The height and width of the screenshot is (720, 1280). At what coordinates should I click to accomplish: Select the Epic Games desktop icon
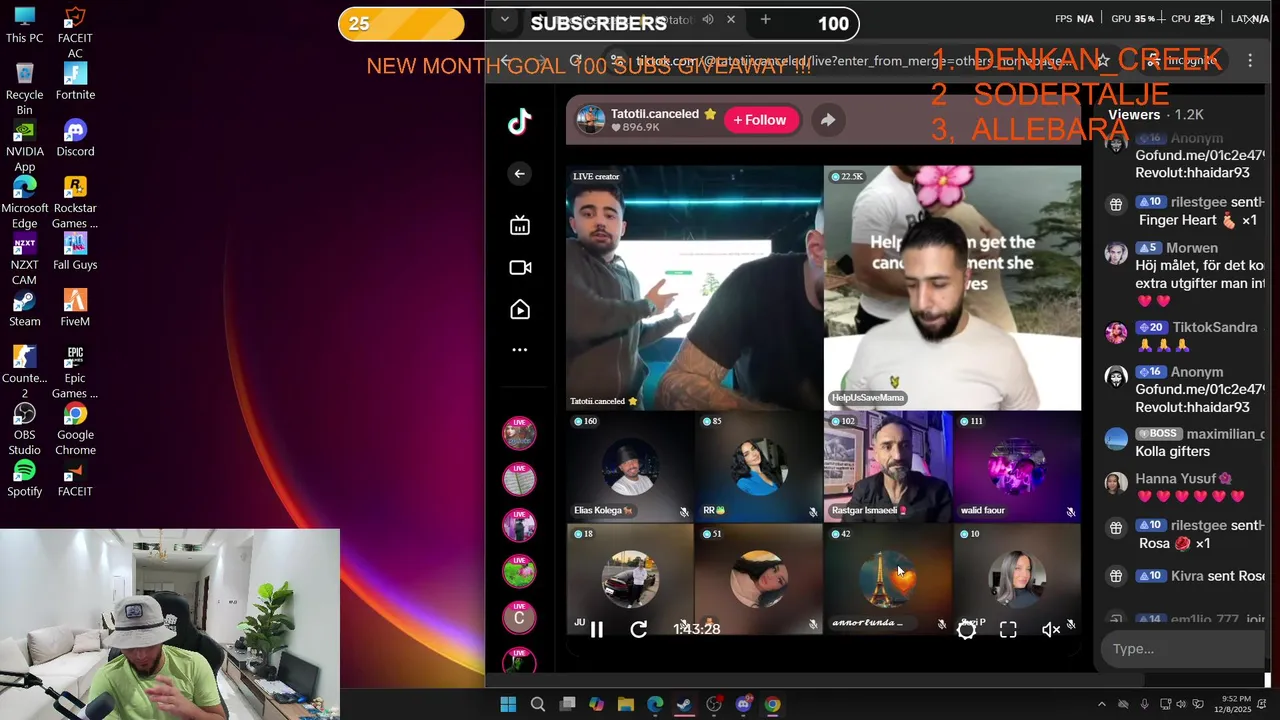click(x=75, y=373)
